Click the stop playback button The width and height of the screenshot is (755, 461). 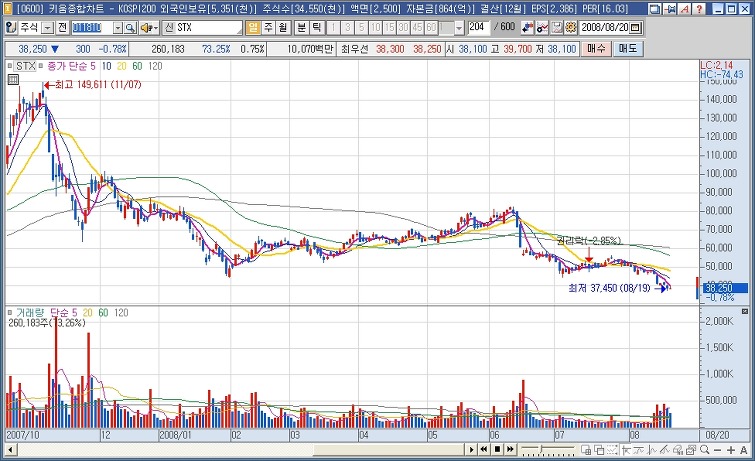(x=497, y=449)
